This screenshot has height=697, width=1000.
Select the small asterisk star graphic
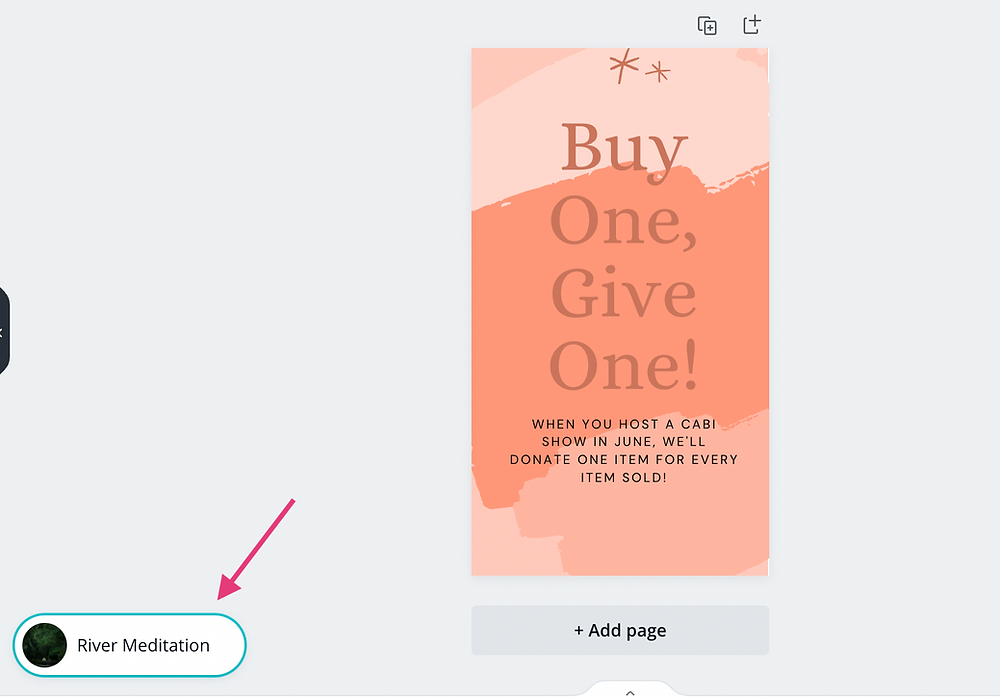(x=658, y=71)
